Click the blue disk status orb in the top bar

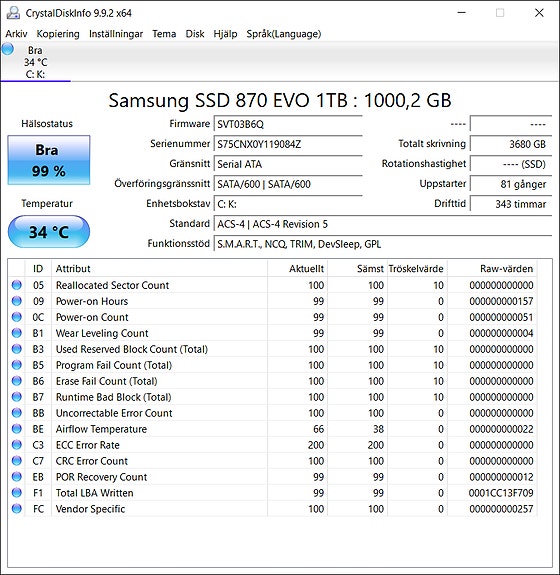coord(8,49)
